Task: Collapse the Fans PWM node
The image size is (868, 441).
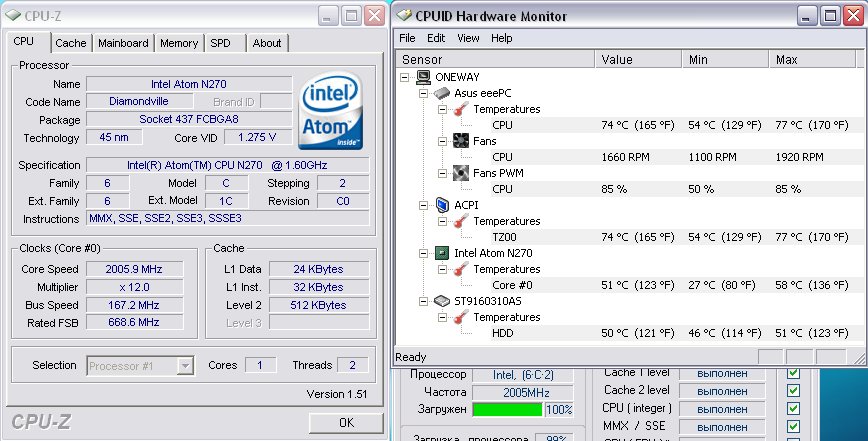Action: [442, 174]
